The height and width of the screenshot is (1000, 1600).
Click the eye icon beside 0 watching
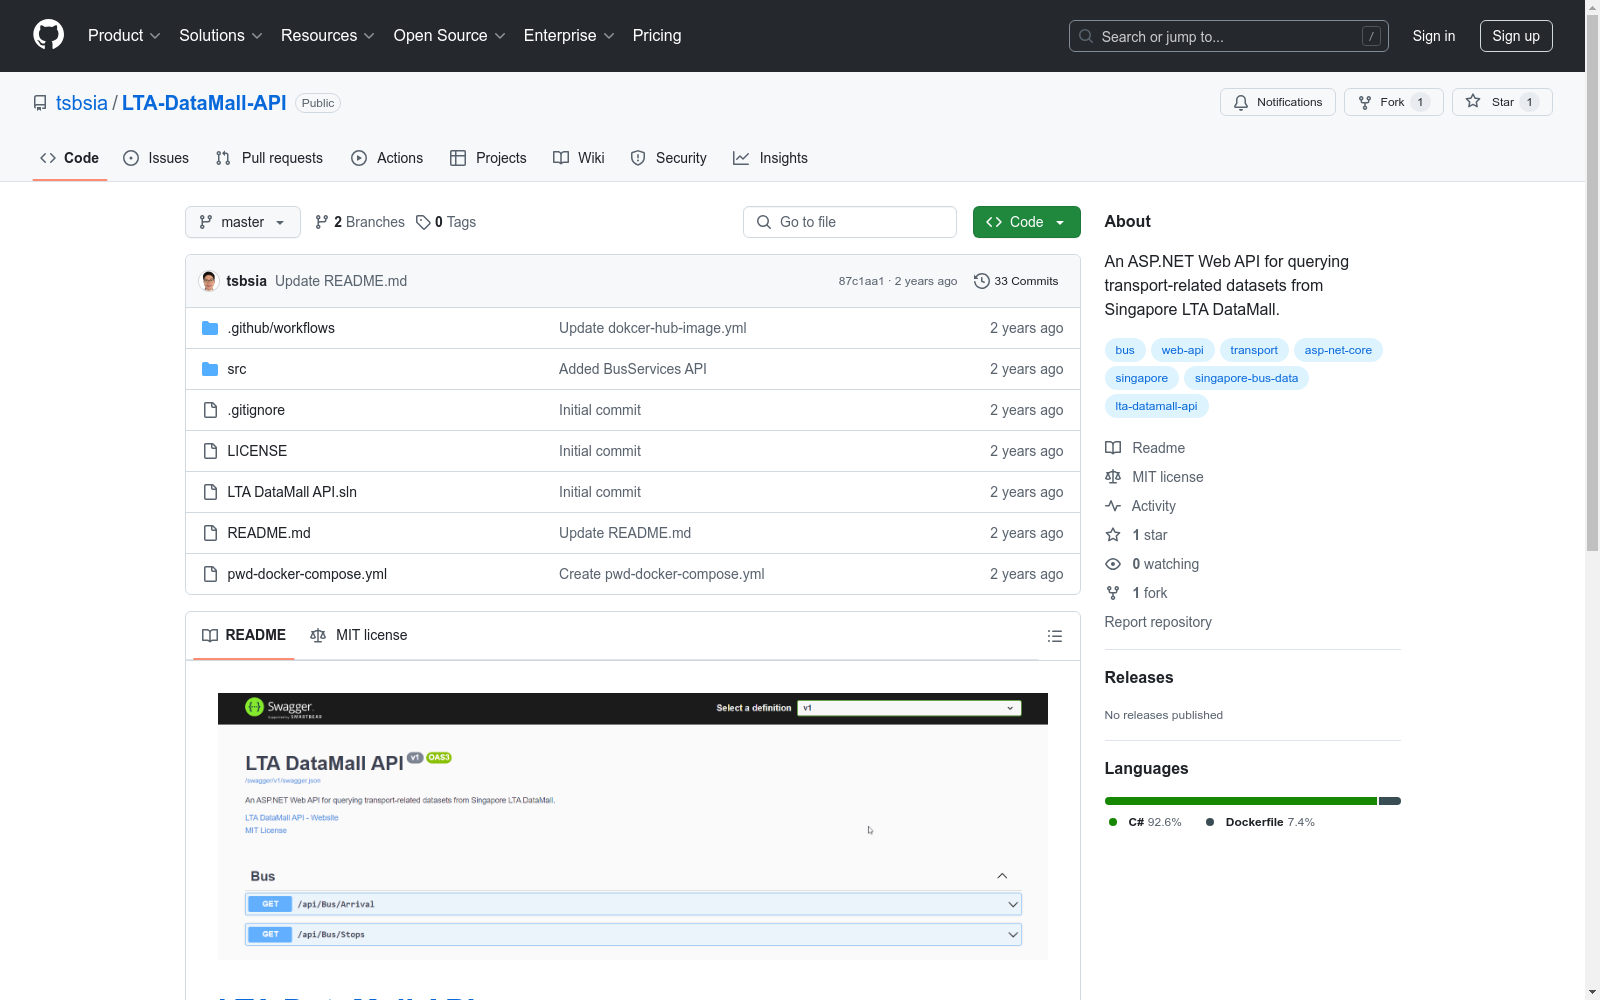point(1113,564)
